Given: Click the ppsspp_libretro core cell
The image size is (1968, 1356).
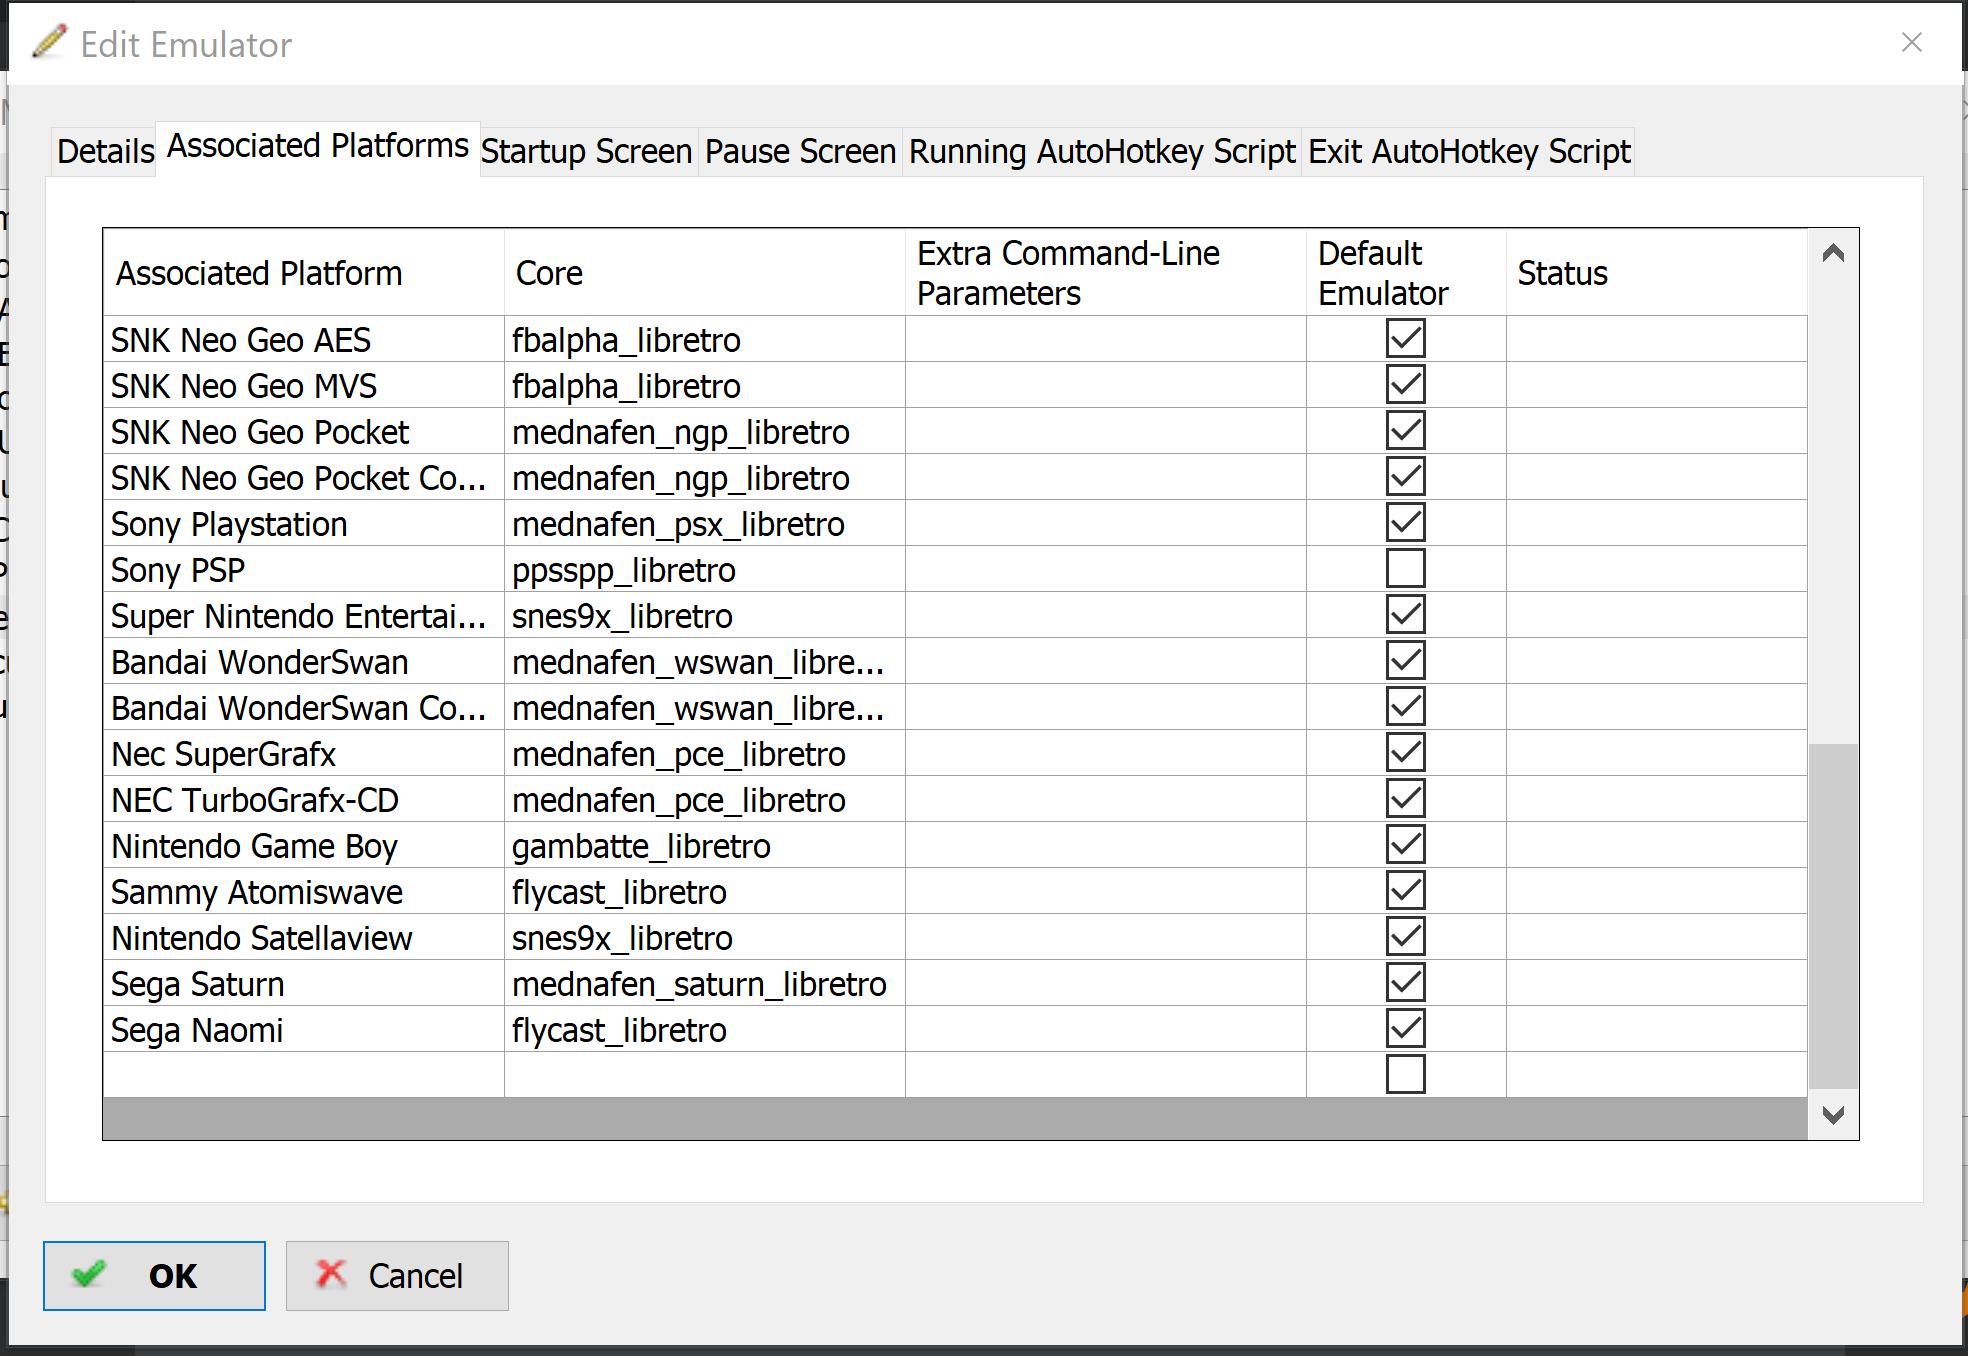Looking at the screenshot, I should (x=705, y=570).
